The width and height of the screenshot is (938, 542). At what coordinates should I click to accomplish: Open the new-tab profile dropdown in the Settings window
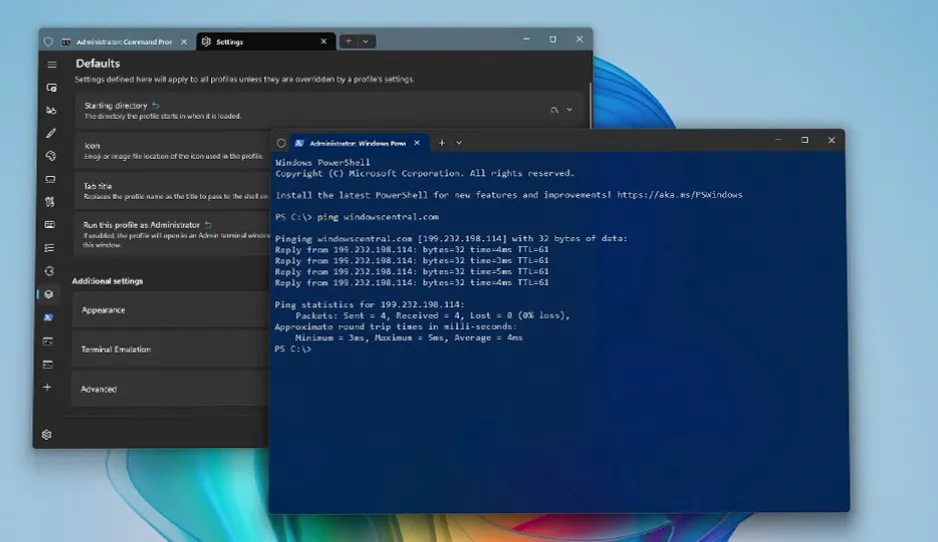coord(366,41)
